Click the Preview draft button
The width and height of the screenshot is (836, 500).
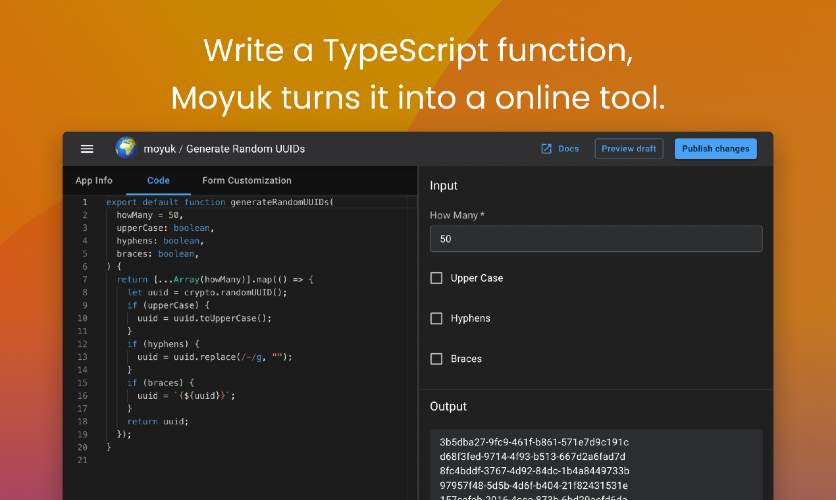pos(629,149)
